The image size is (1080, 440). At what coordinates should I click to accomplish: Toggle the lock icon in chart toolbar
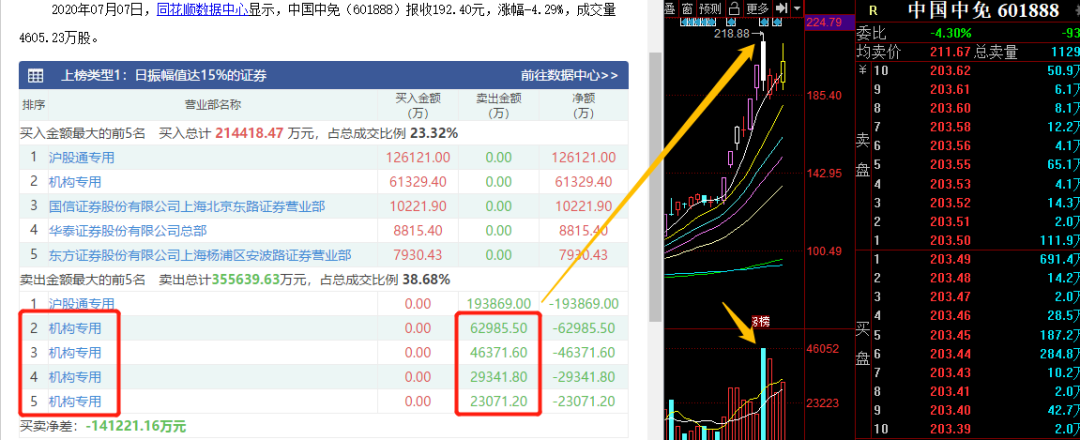pos(734,8)
